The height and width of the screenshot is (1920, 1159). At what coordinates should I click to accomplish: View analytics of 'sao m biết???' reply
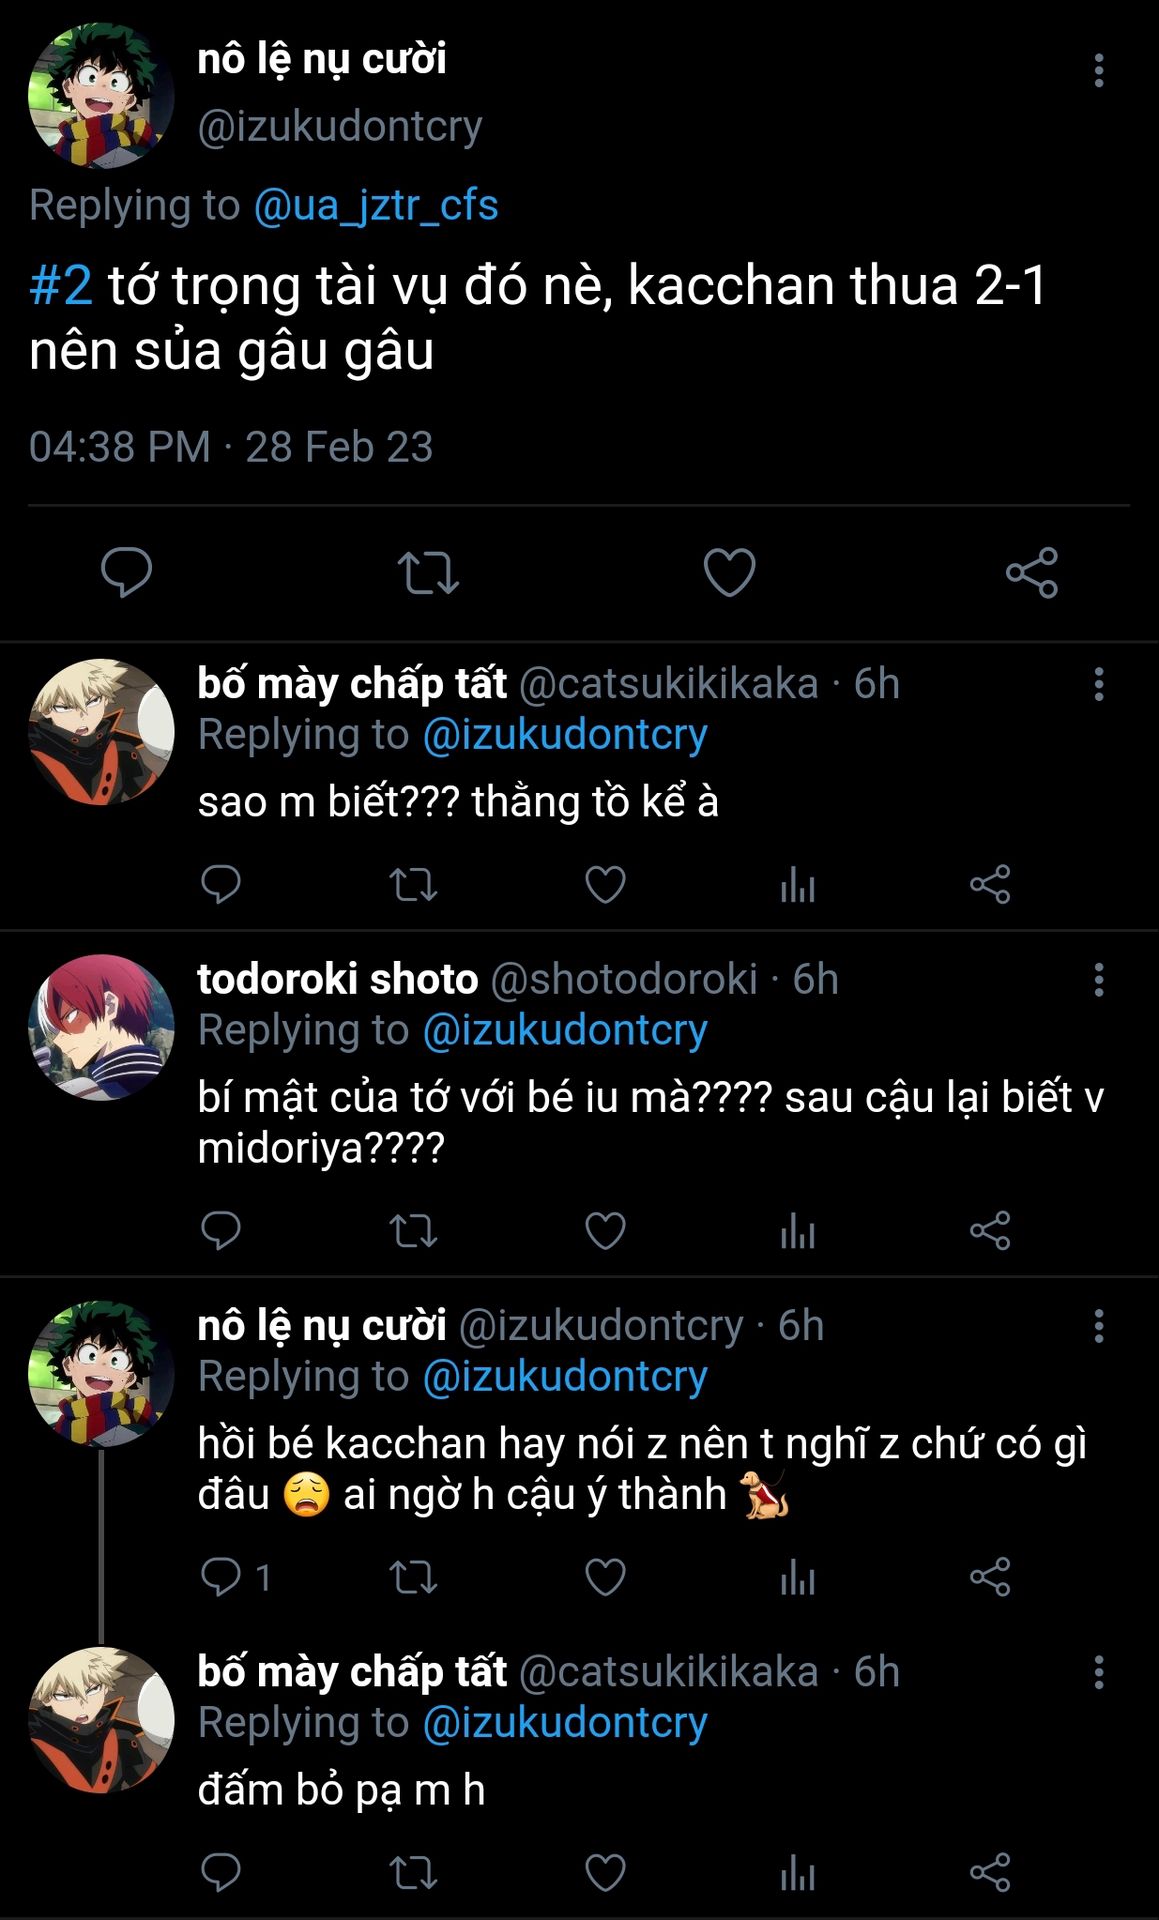[x=797, y=884]
